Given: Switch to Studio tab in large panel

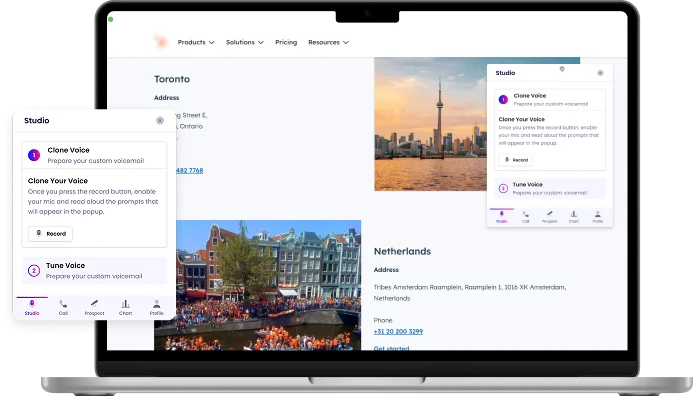Looking at the screenshot, I should [32, 308].
